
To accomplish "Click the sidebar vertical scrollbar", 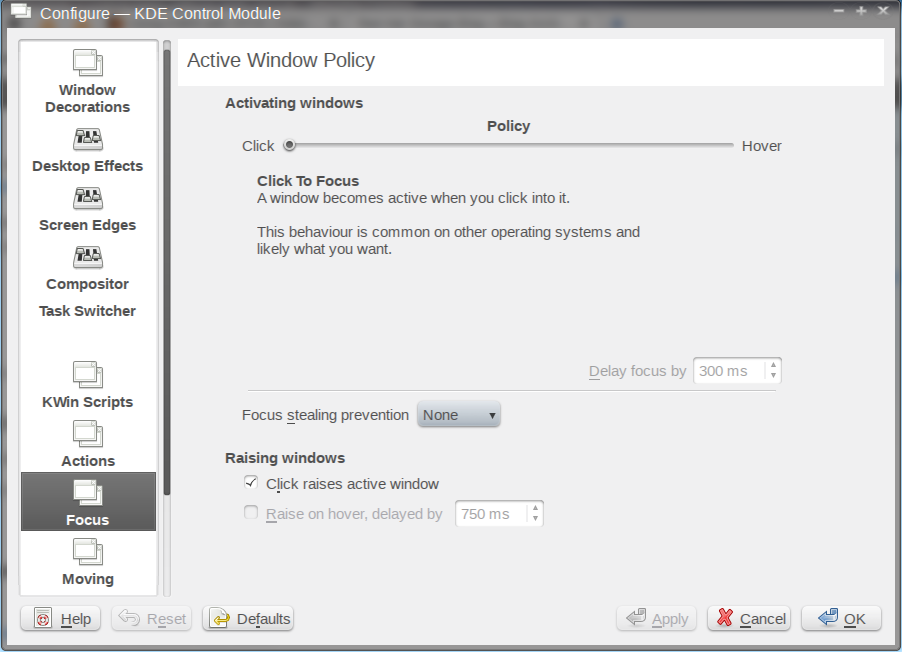I will (x=167, y=270).
